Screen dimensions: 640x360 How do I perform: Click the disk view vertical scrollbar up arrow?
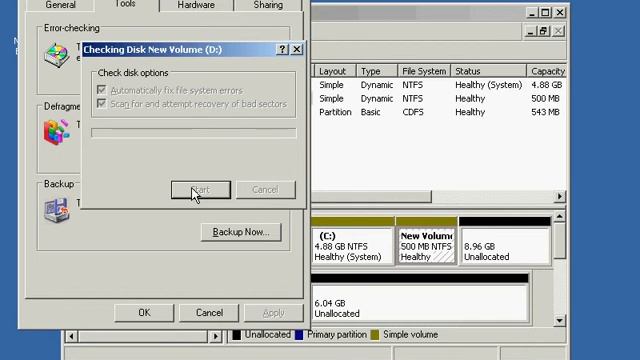click(x=560, y=216)
